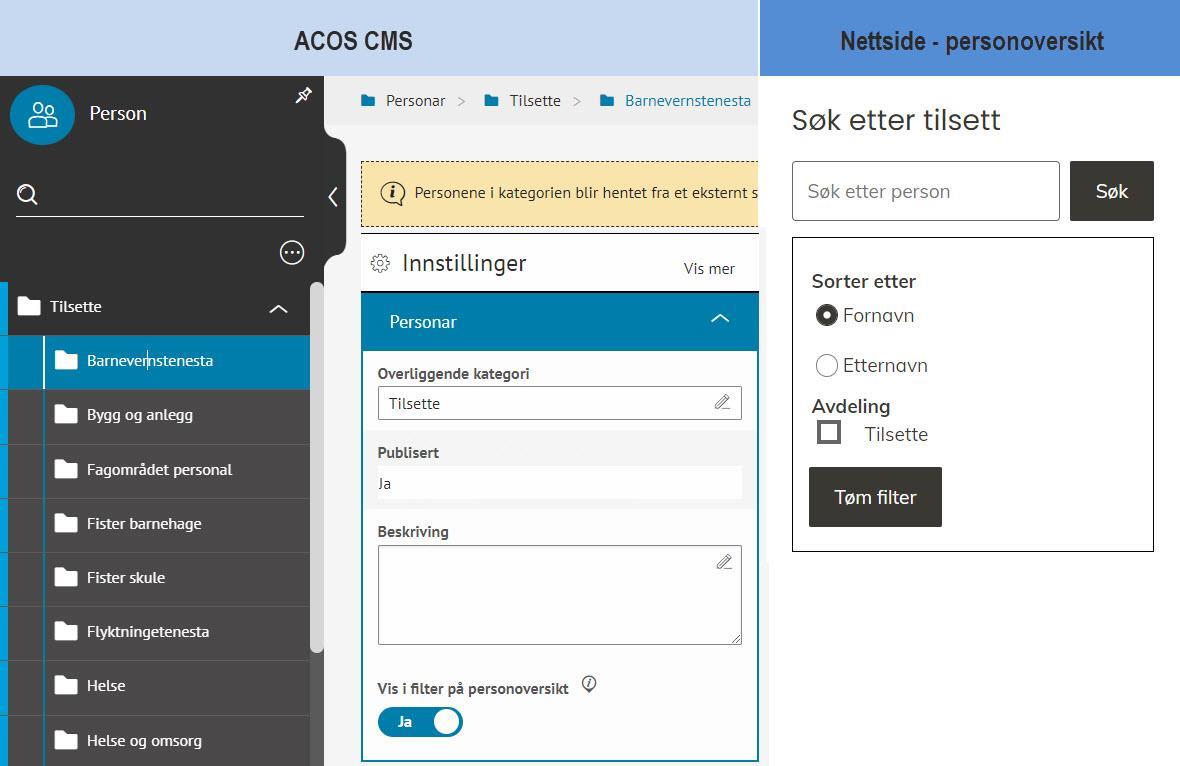Show info tooltip for Vis i filter
The image size is (1180, 766).
pyautogui.click(x=589, y=685)
